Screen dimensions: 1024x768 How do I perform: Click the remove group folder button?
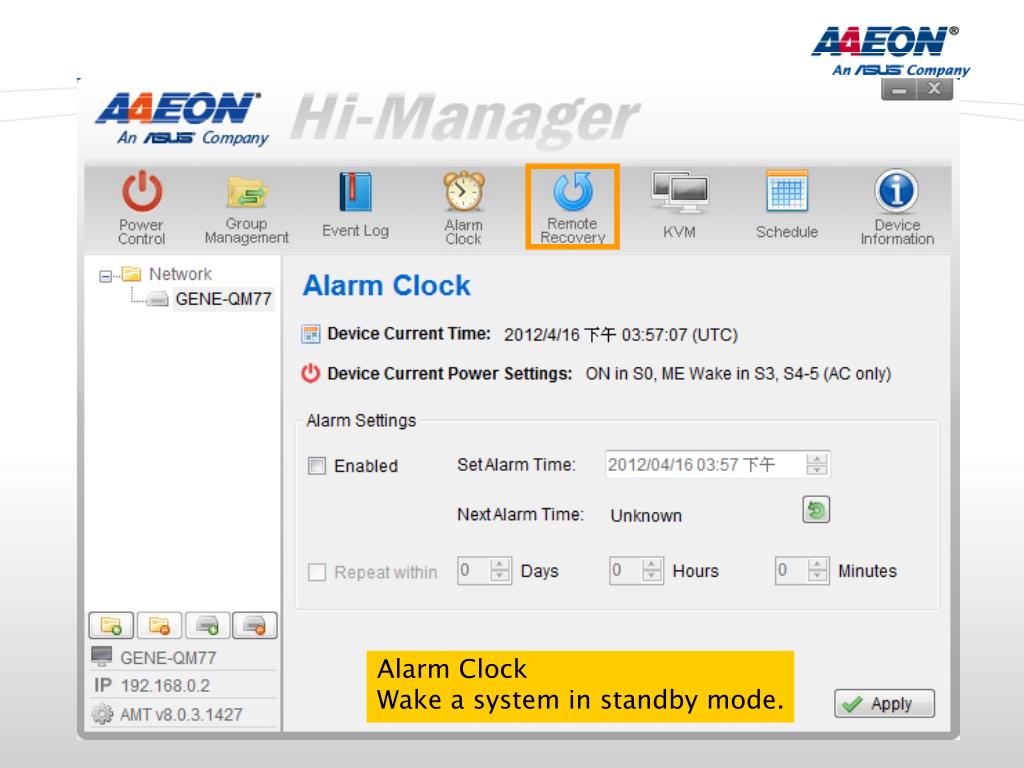click(x=159, y=626)
